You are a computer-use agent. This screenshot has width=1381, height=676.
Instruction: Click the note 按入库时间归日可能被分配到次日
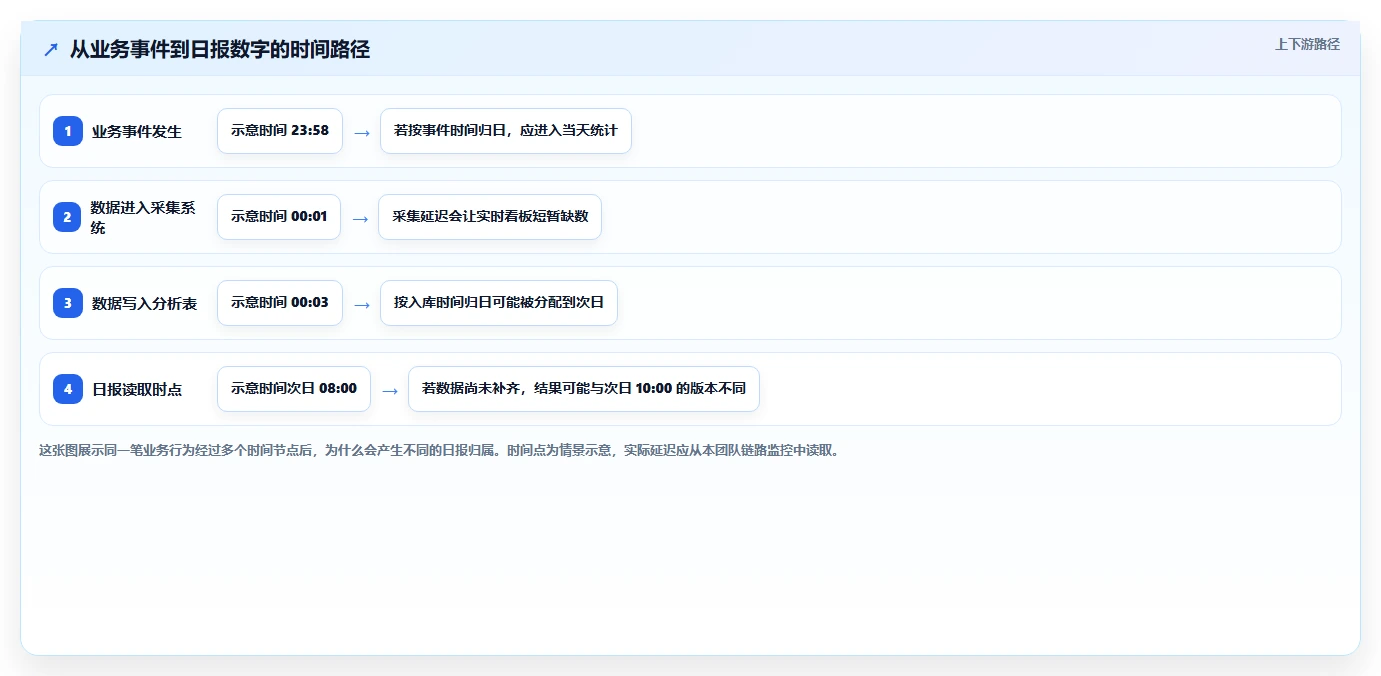(x=499, y=303)
